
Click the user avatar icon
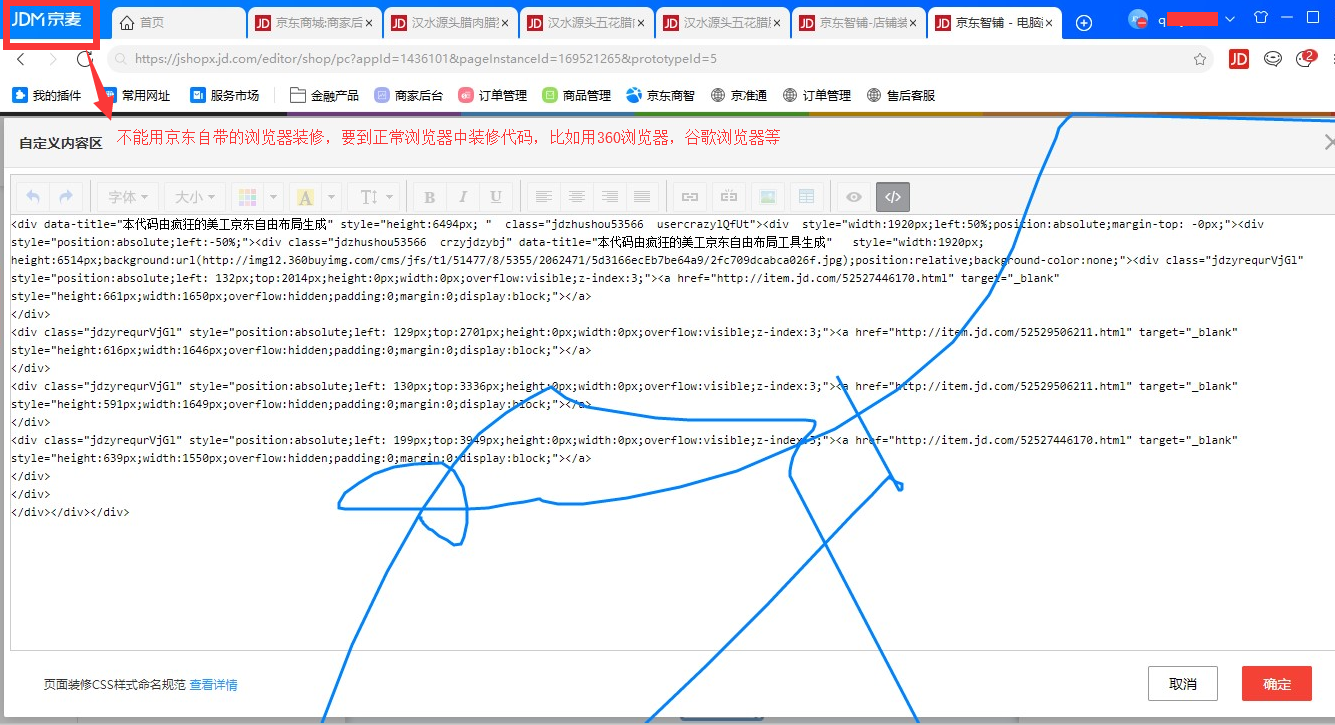[1138, 19]
